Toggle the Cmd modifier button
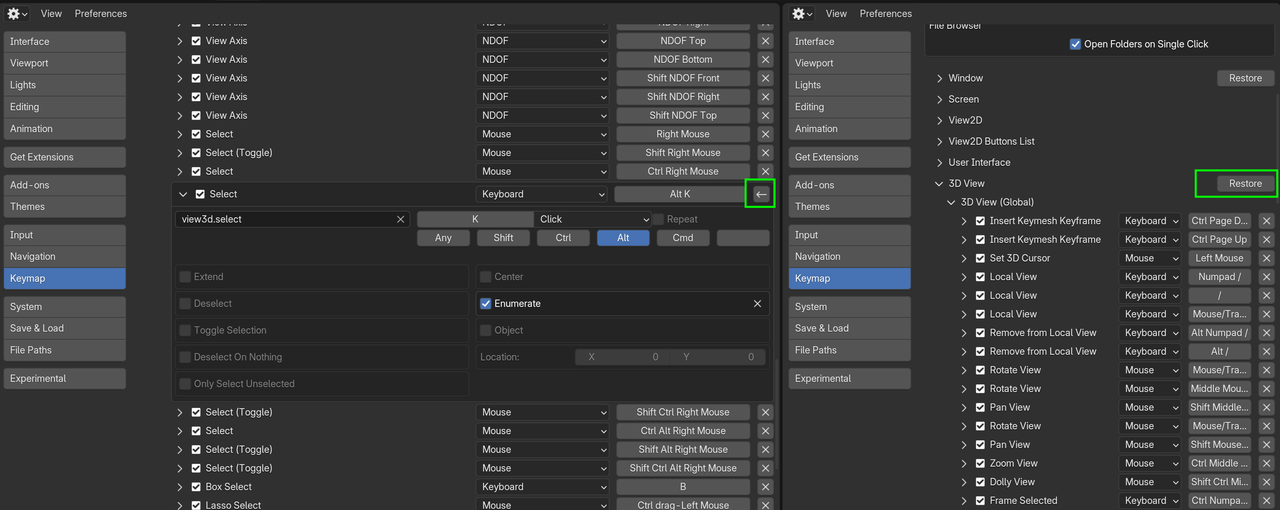Screen dimensions: 1280x510 [x=683, y=238]
